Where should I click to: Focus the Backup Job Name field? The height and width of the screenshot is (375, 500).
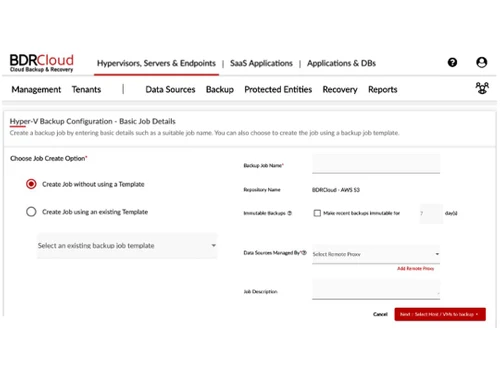pos(376,164)
